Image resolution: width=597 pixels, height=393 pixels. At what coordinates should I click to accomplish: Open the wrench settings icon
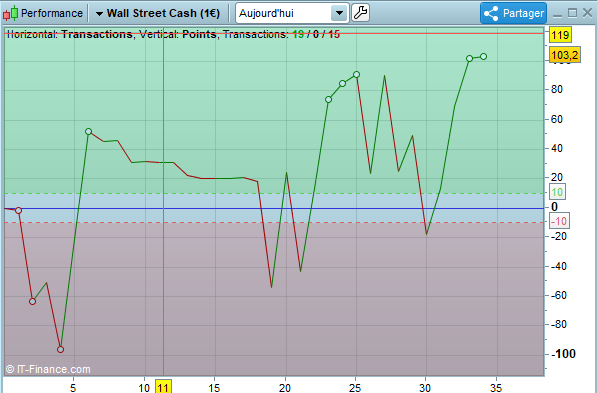point(360,13)
